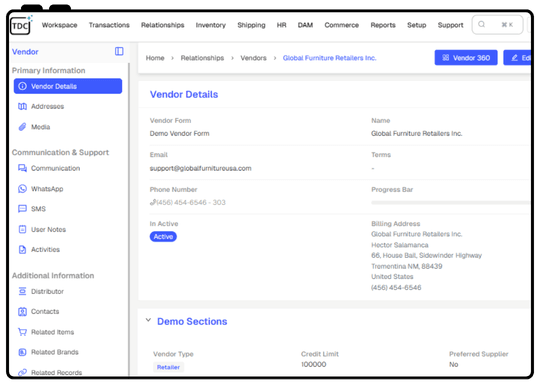The width and height of the screenshot is (540, 384).
Task: Click the Media paperclip icon
Action: [x=22, y=127]
